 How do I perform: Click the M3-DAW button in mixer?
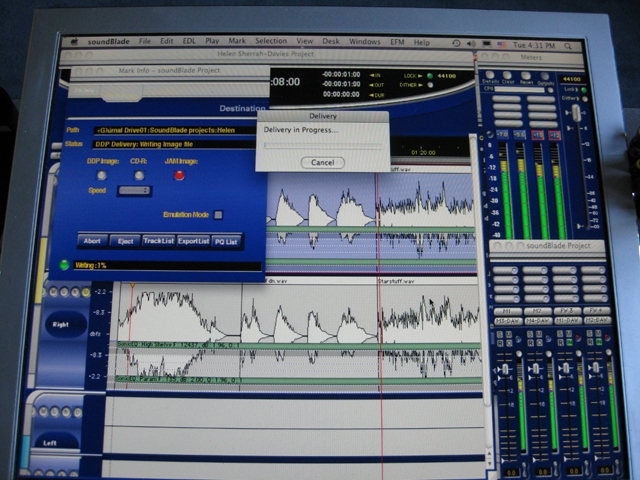point(508,321)
